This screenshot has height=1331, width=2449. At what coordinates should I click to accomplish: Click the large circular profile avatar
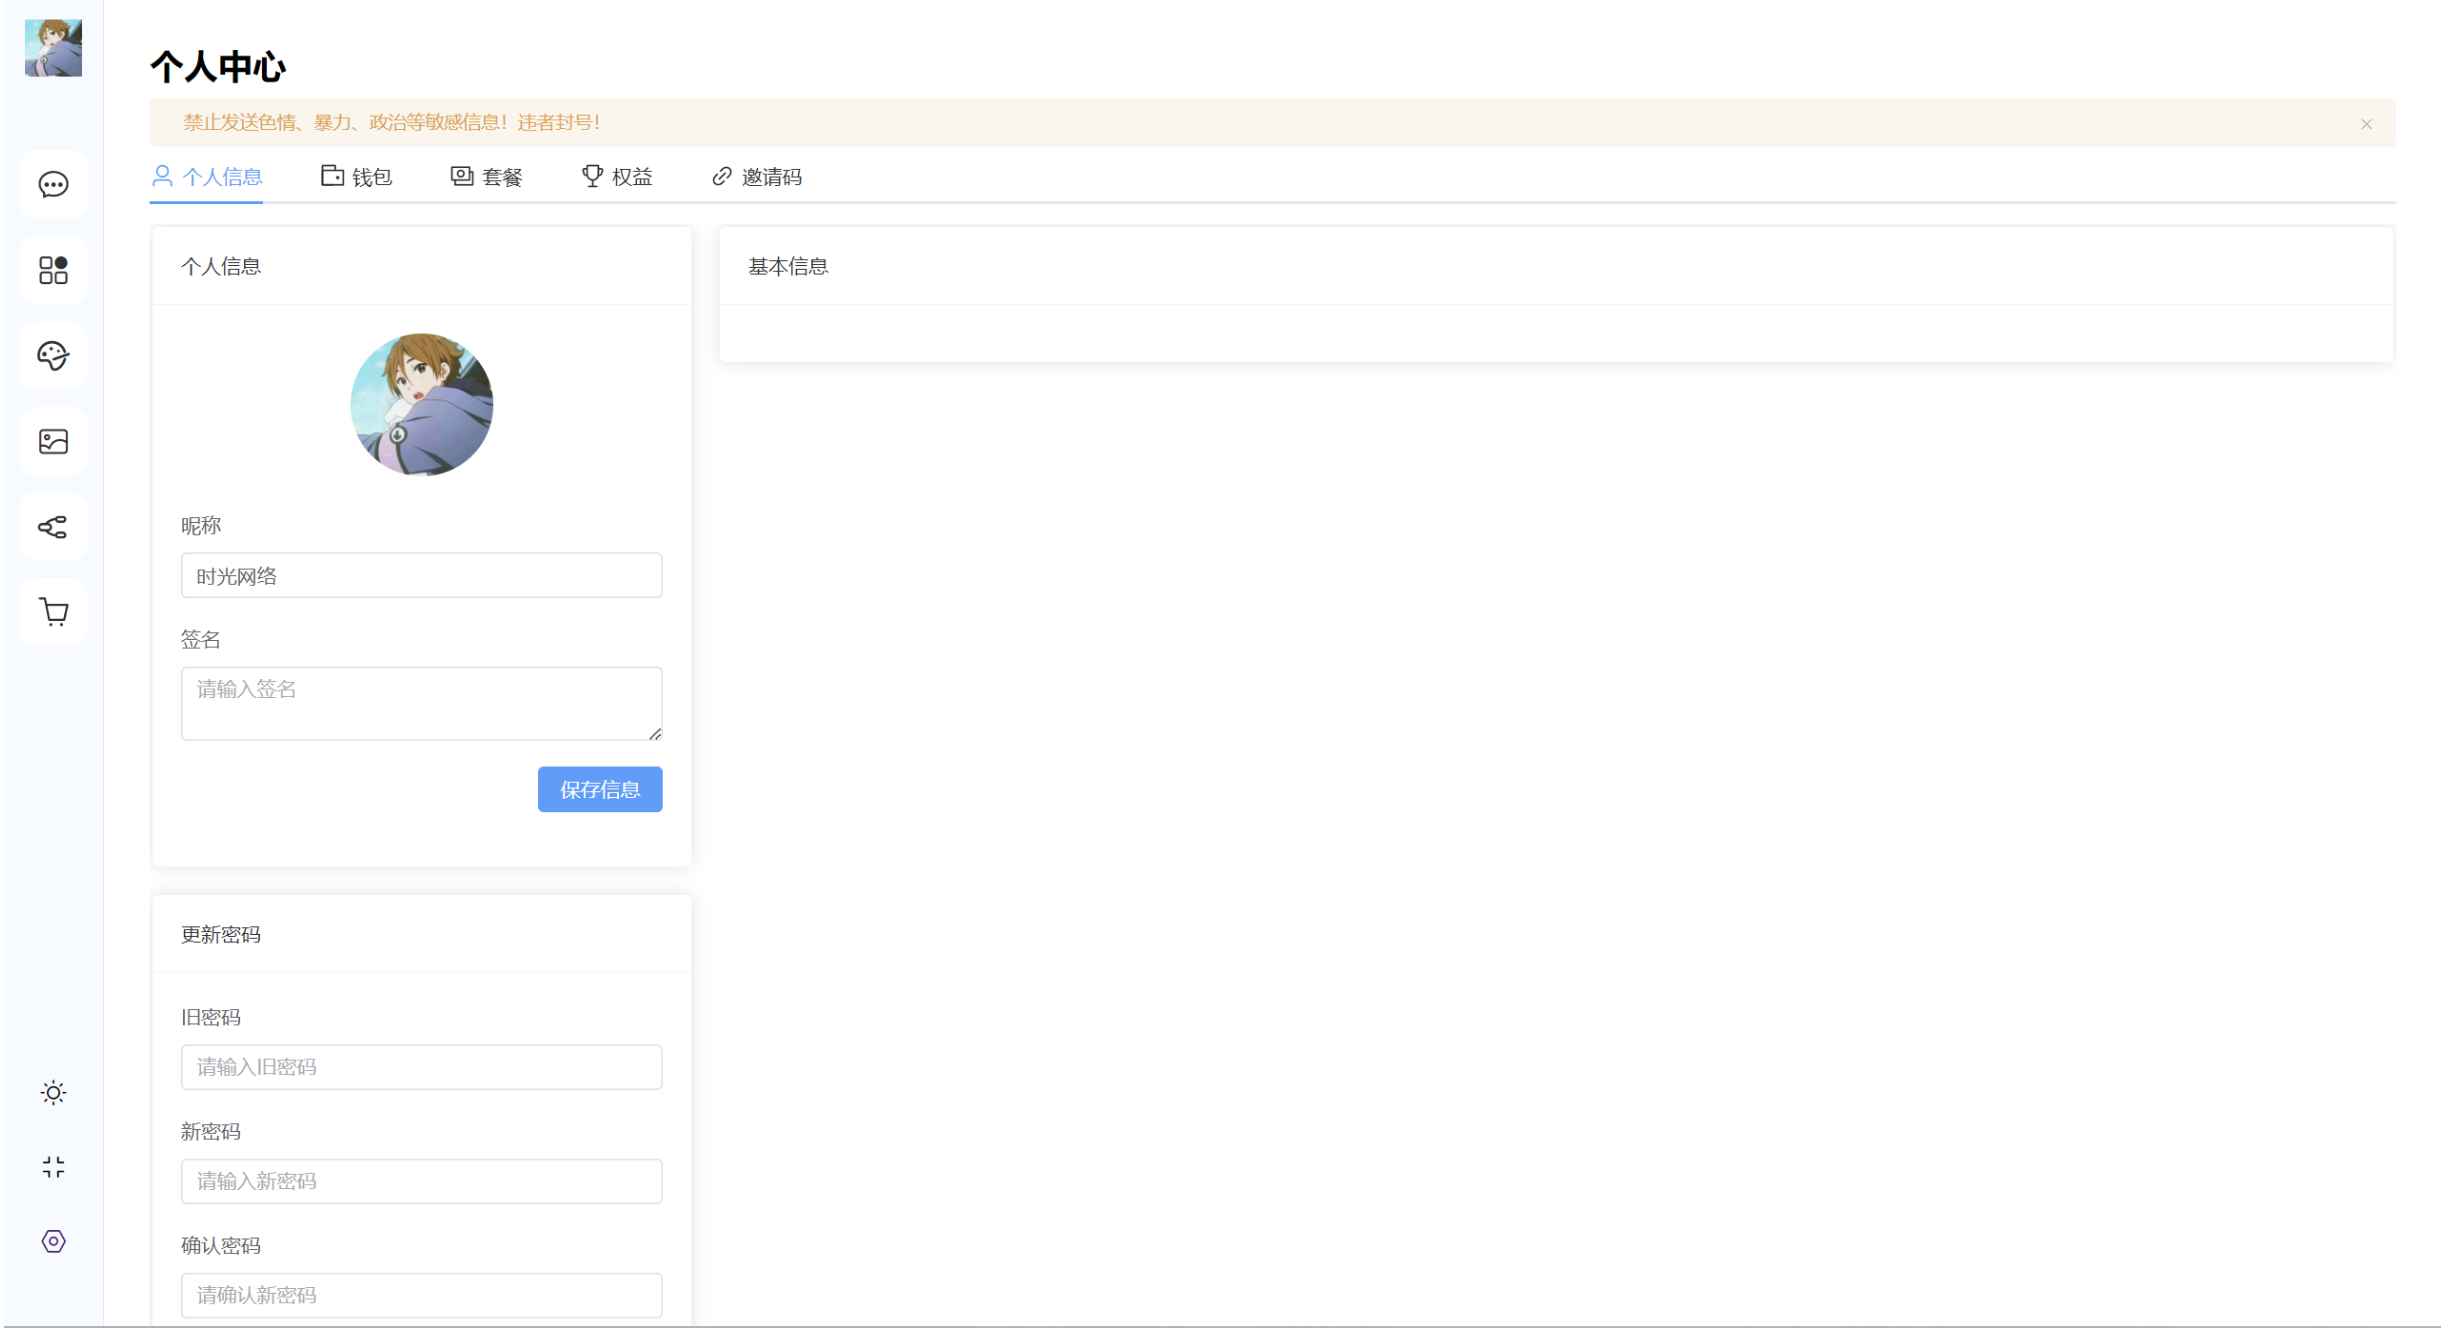[x=421, y=405]
